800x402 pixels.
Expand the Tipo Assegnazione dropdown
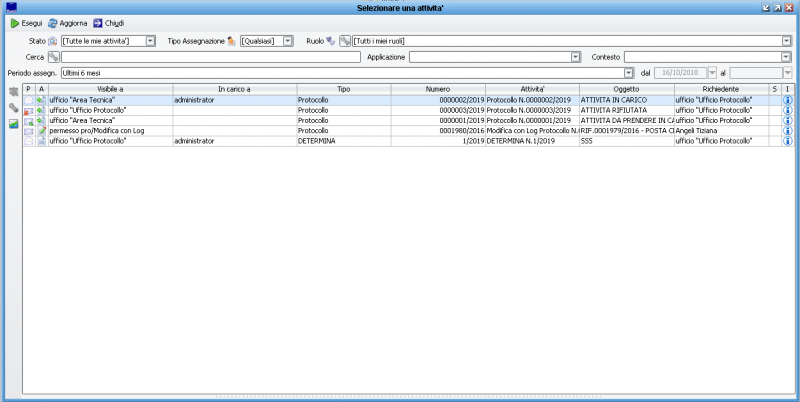[x=287, y=41]
